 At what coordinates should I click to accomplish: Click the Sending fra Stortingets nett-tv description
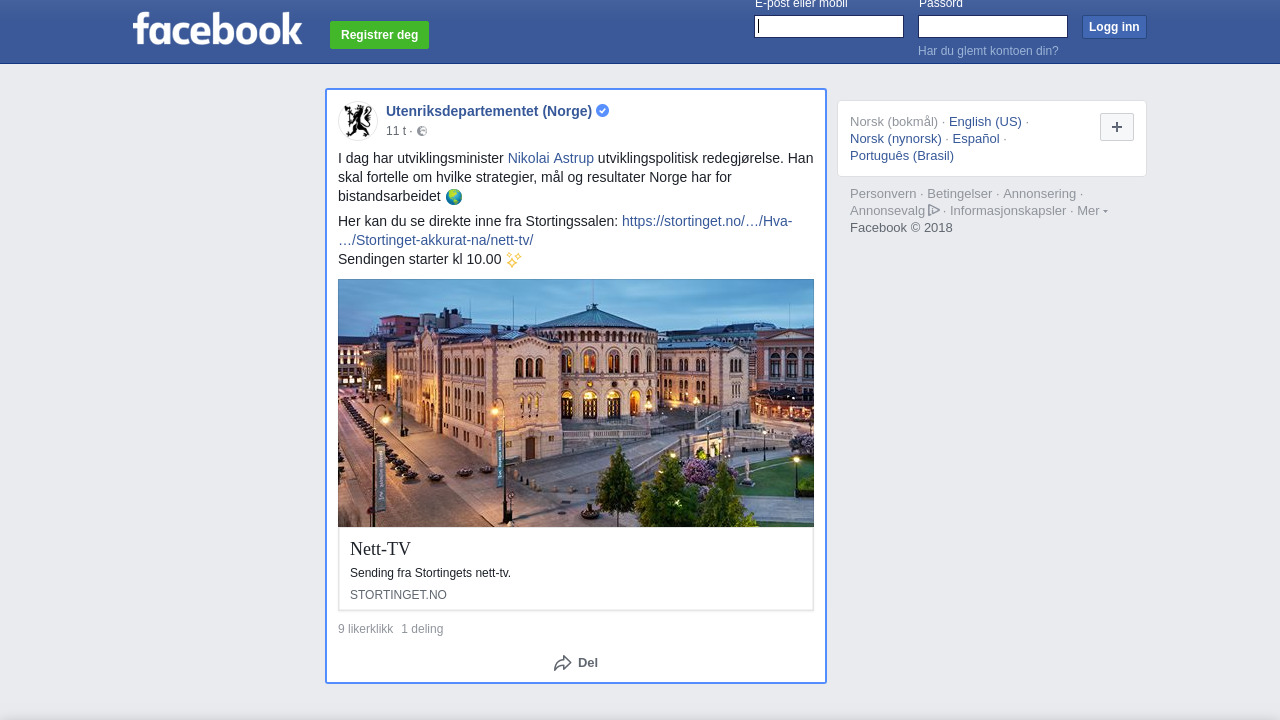(x=430, y=573)
